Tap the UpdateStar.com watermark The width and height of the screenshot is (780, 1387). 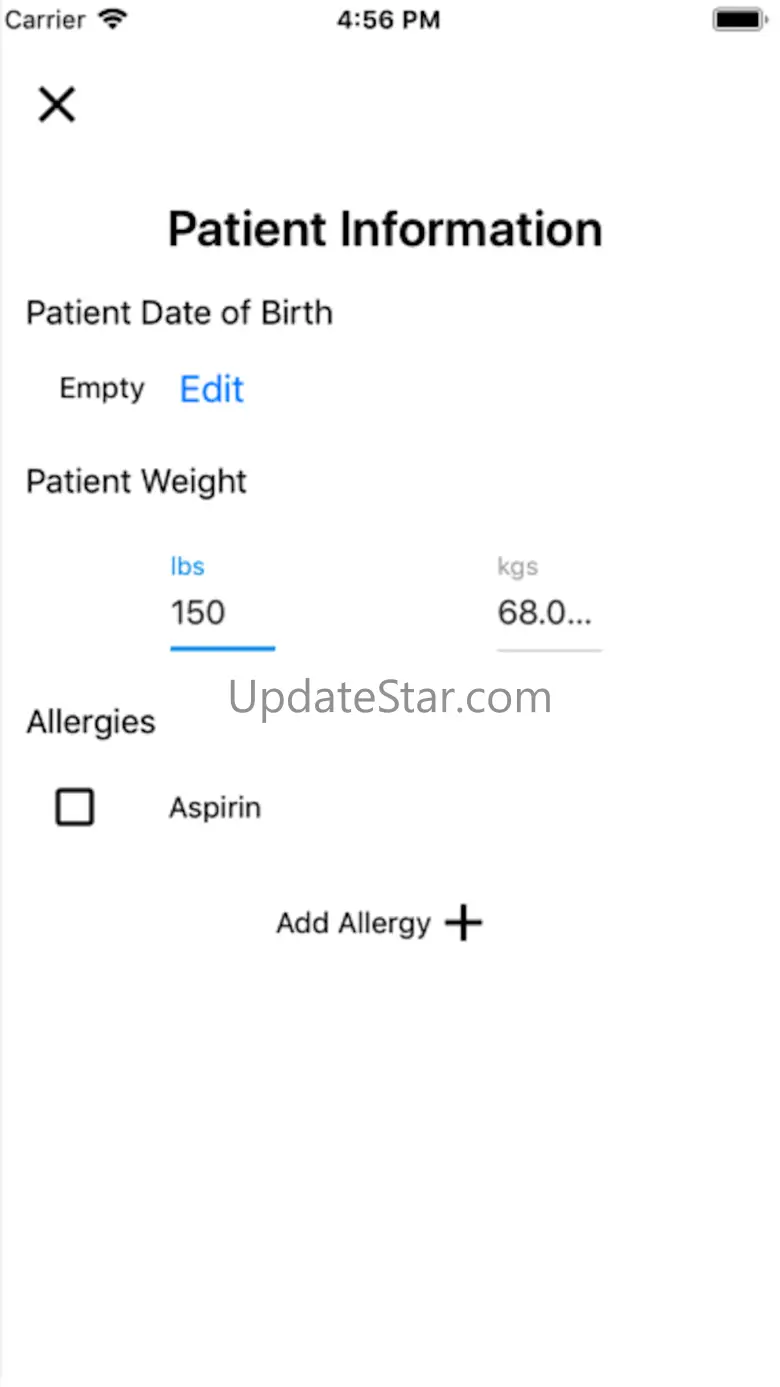click(390, 697)
